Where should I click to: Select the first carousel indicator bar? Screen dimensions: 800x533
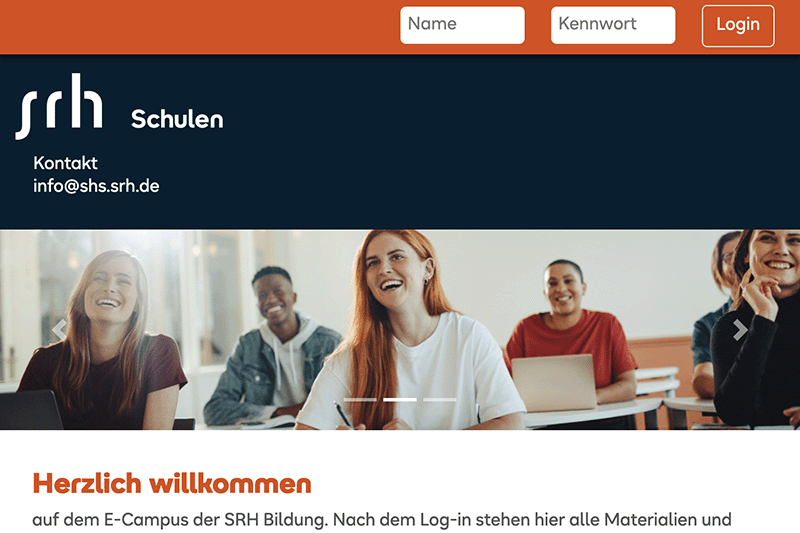[360, 400]
